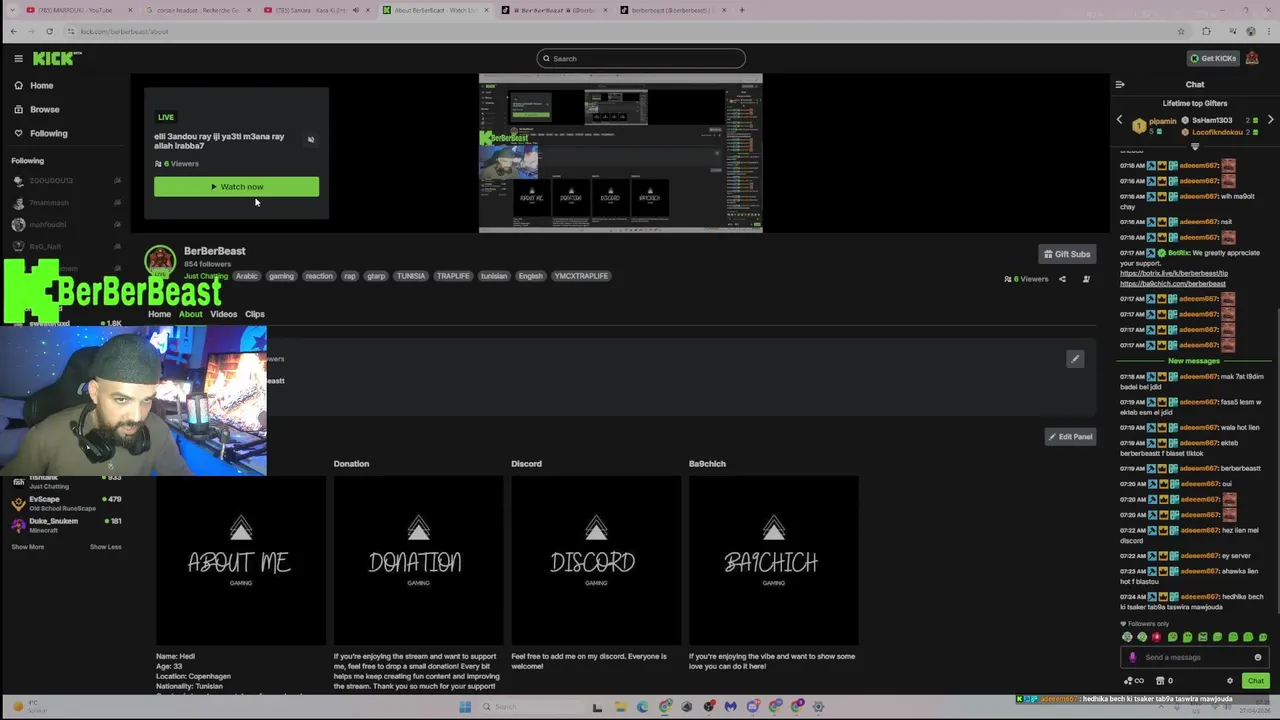Click the Send a message field
Viewport: 1280px width, 720px height.
point(1195,657)
